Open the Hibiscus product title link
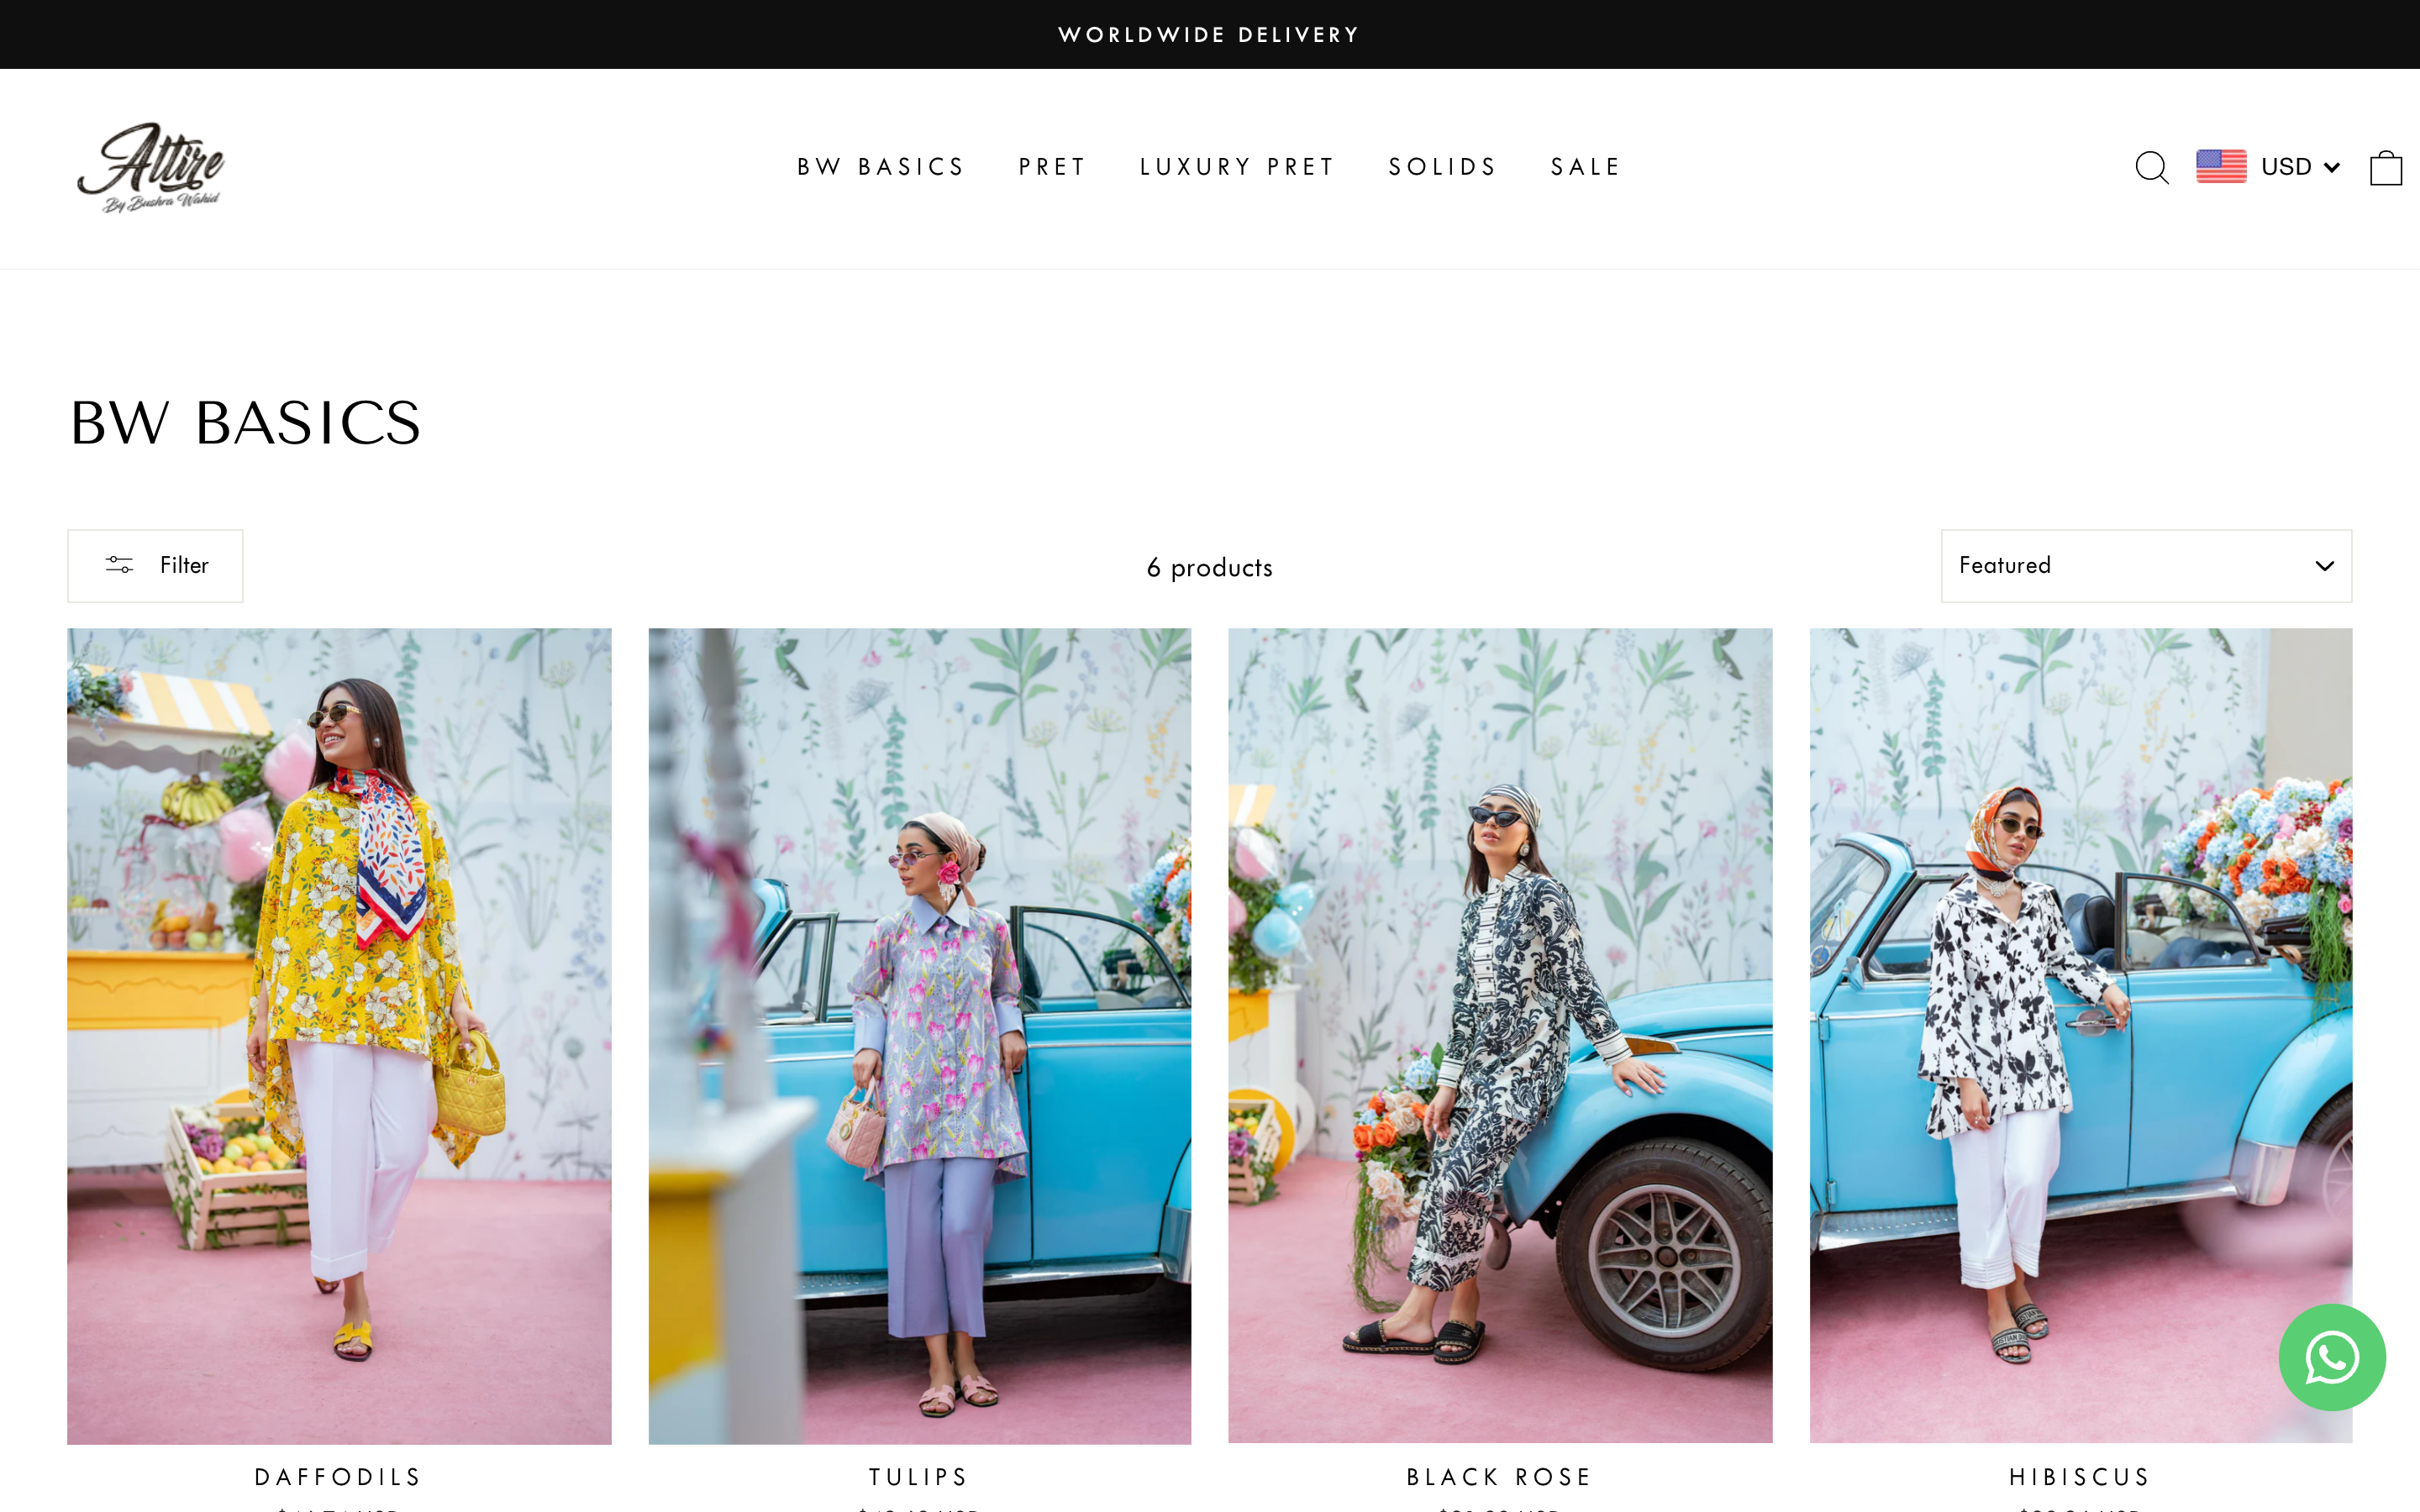The image size is (2420, 1512). (x=2080, y=1476)
